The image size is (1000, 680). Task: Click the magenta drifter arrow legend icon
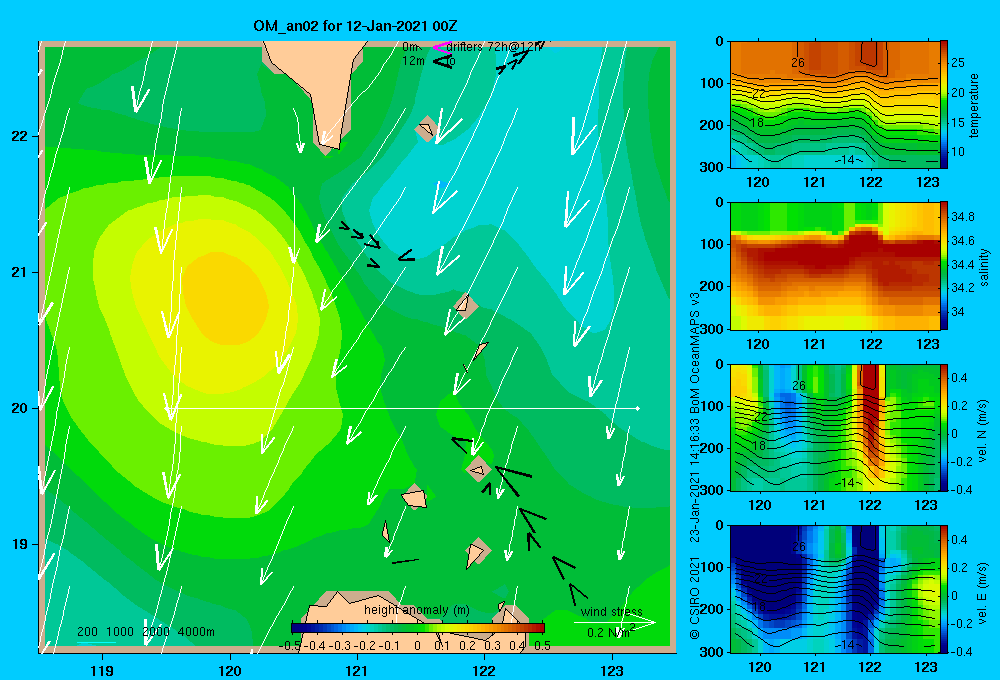tap(441, 47)
